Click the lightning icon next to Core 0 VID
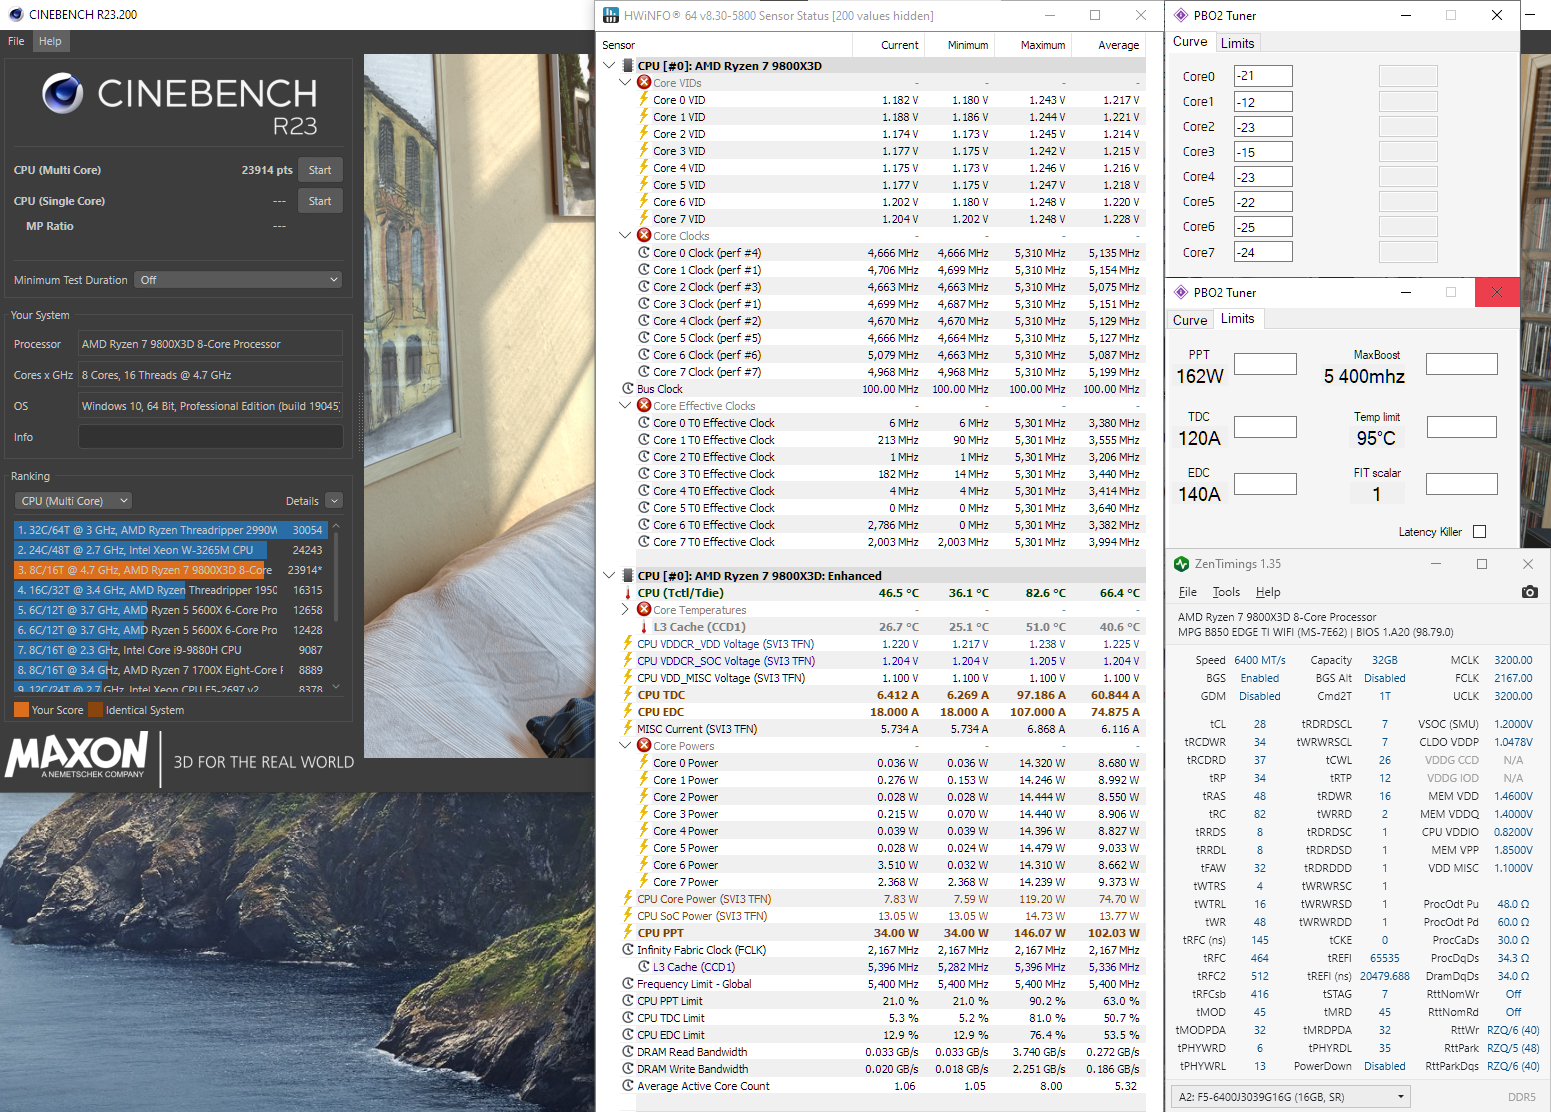The width and height of the screenshot is (1551, 1112). click(x=644, y=100)
